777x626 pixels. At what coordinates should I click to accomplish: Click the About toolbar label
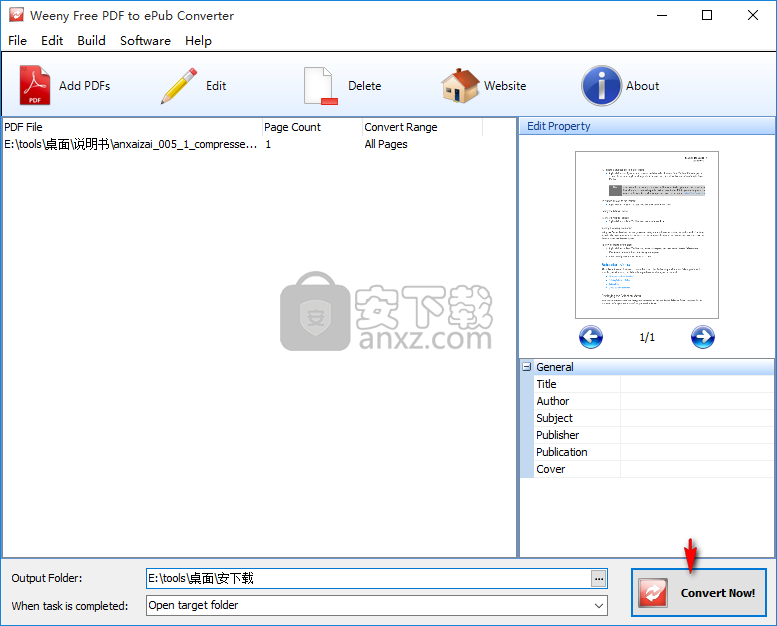click(642, 86)
